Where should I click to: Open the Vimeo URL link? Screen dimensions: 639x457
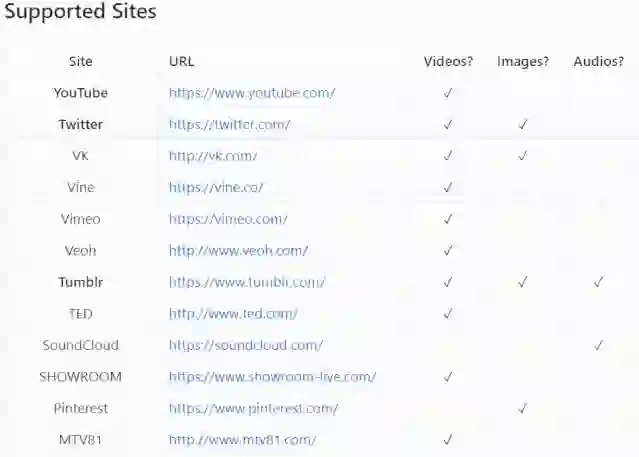click(x=228, y=219)
